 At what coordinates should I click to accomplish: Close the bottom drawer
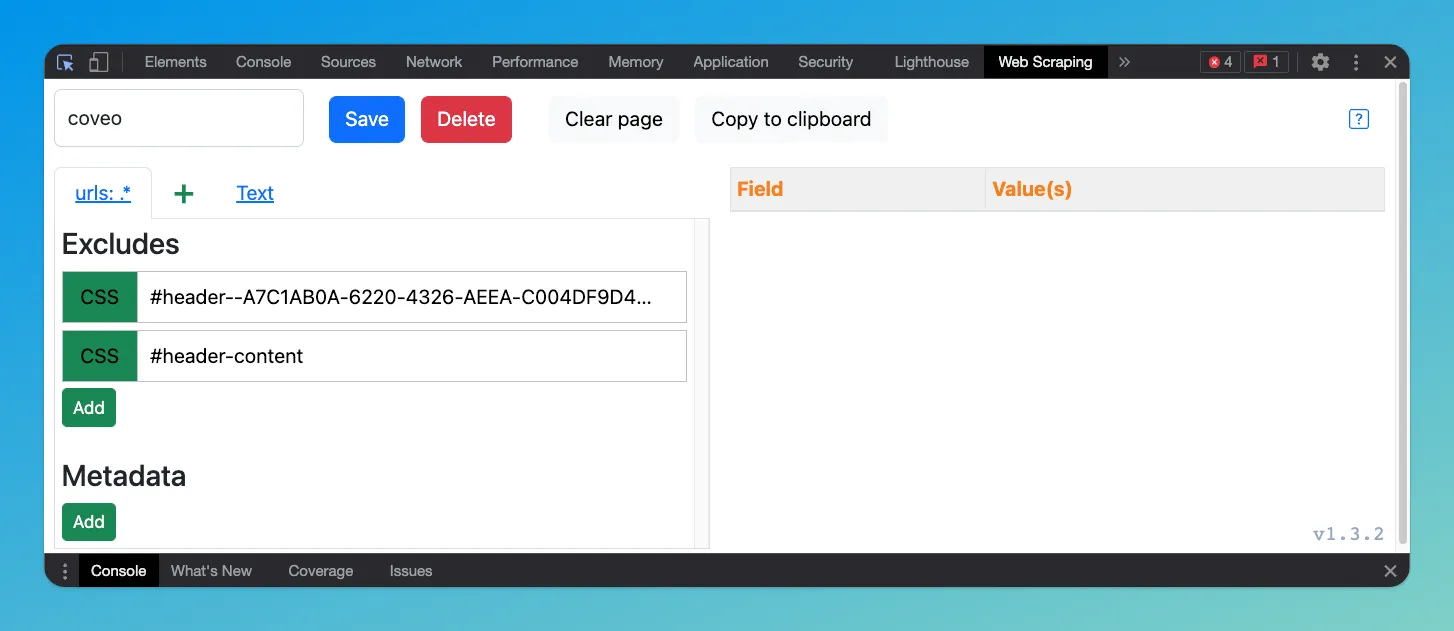click(1390, 571)
